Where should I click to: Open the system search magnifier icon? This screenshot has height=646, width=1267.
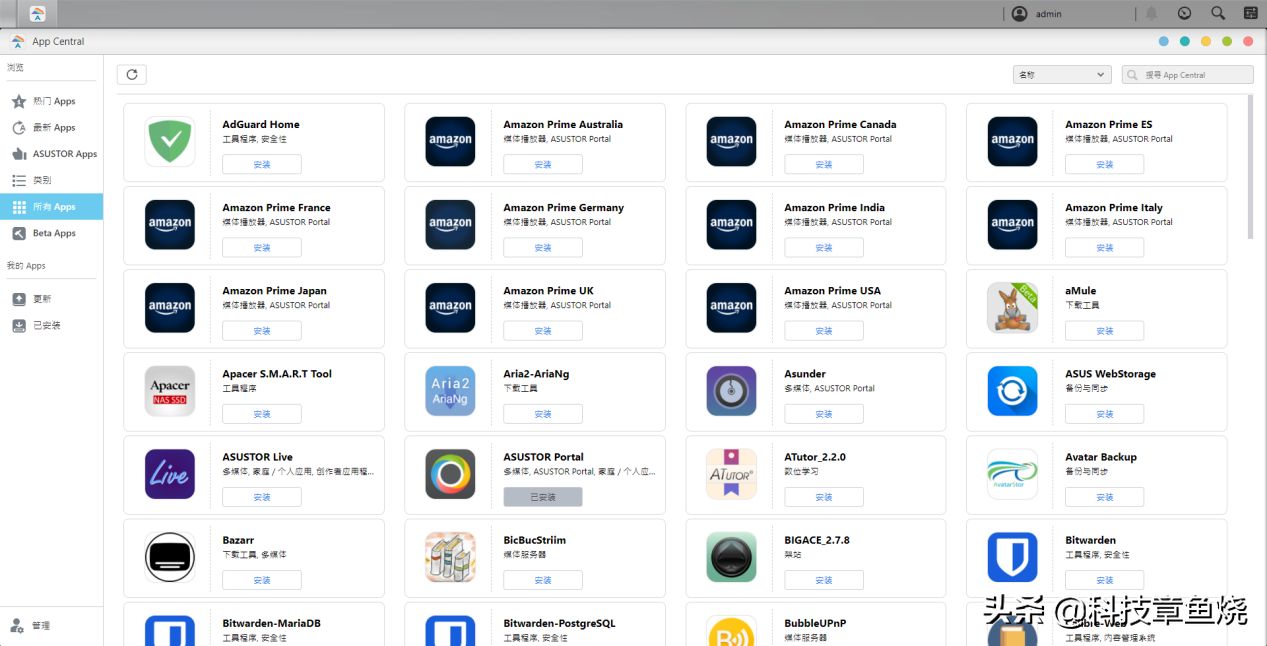[1217, 14]
